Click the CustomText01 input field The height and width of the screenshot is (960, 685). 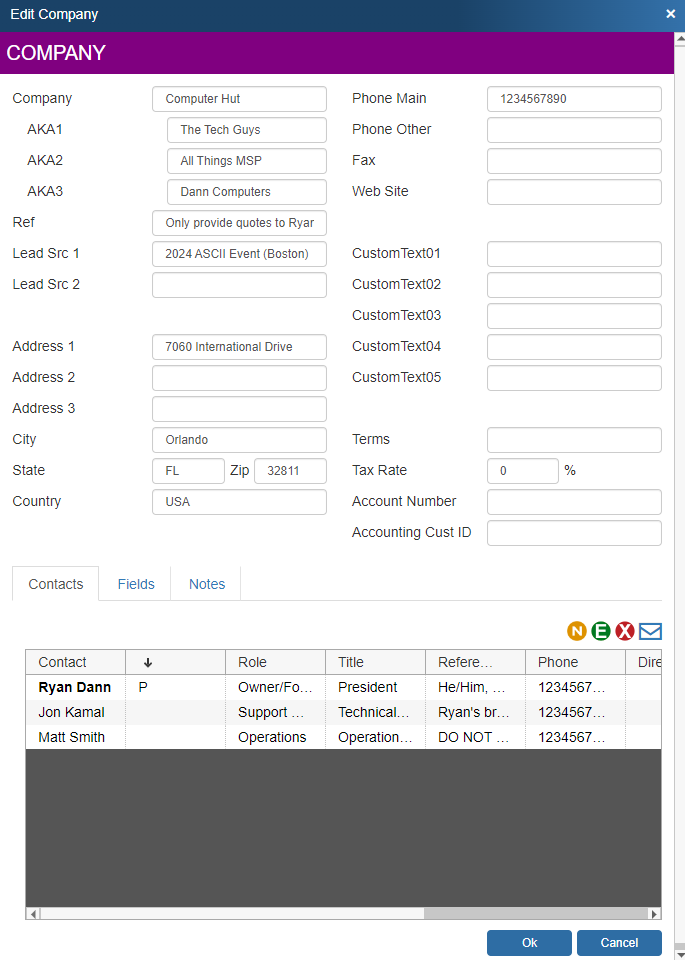coord(573,253)
